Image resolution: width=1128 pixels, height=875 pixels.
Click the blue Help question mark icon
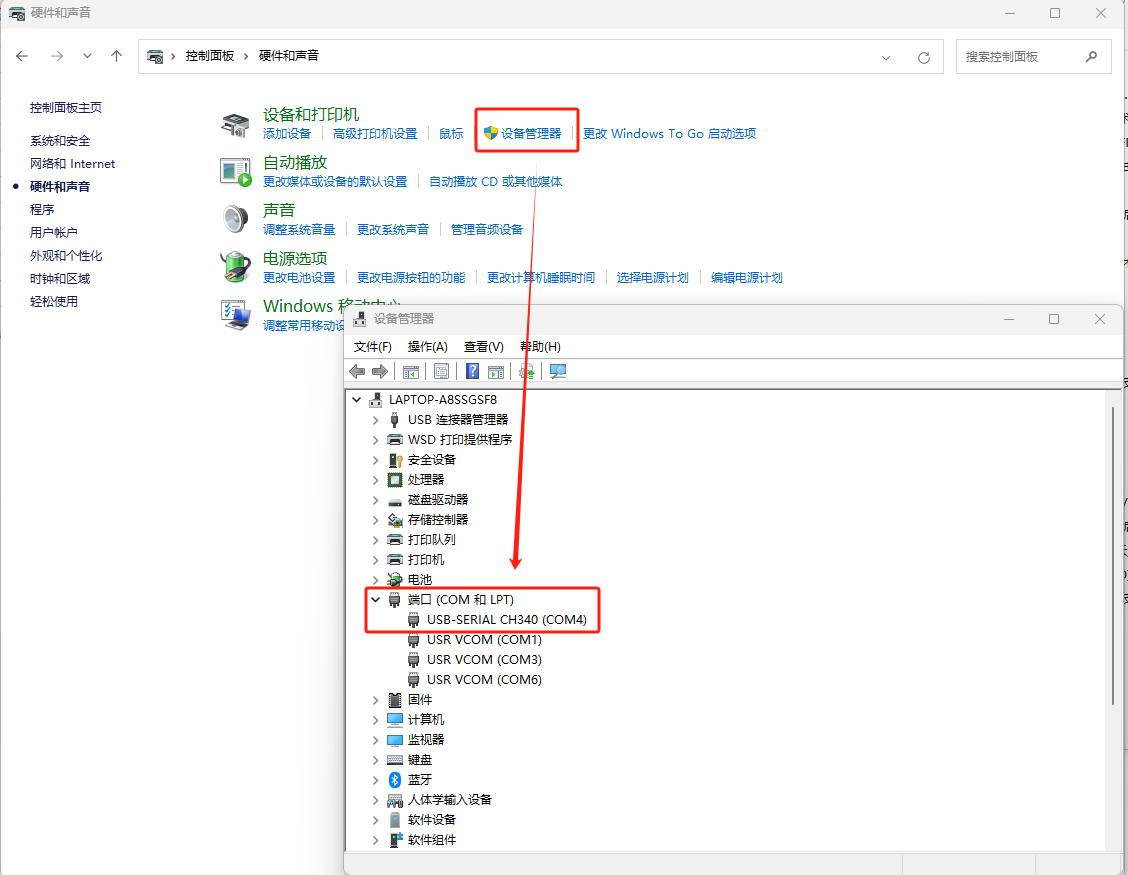click(473, 371)
